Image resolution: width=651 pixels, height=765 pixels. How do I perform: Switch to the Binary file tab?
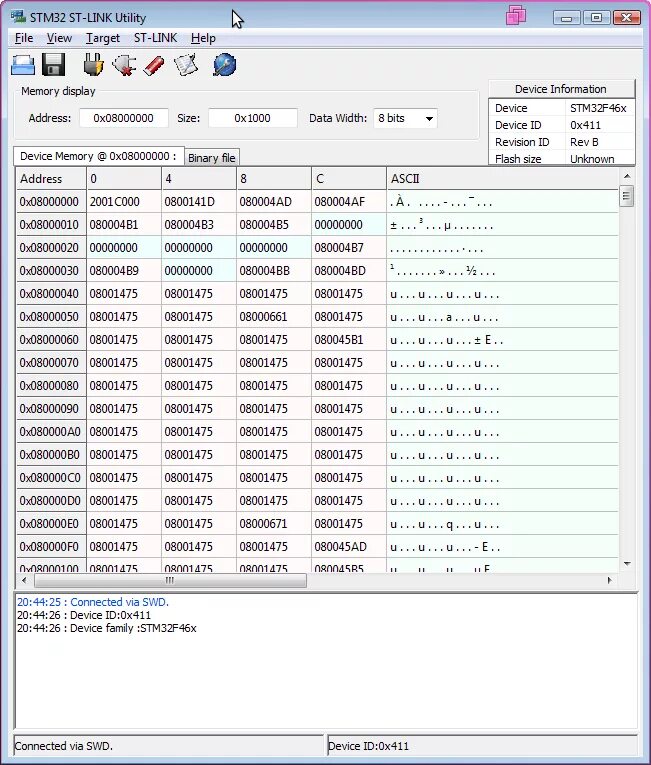(212, 158)
